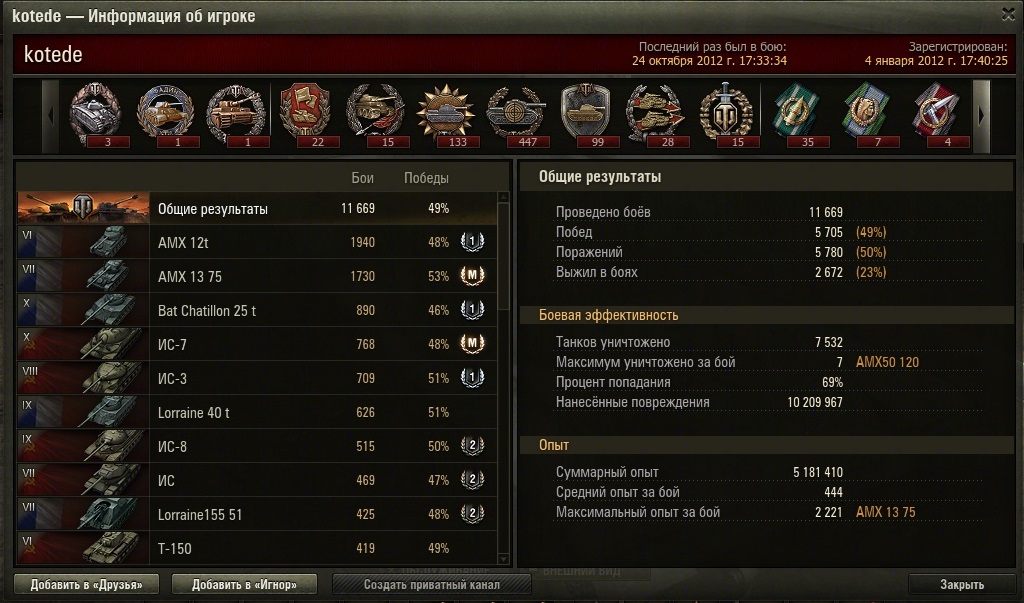The height and width of the screenshot is (603, 1024).
Task: Click Добавить в «Друзья» button
Action: click(86, 584)
